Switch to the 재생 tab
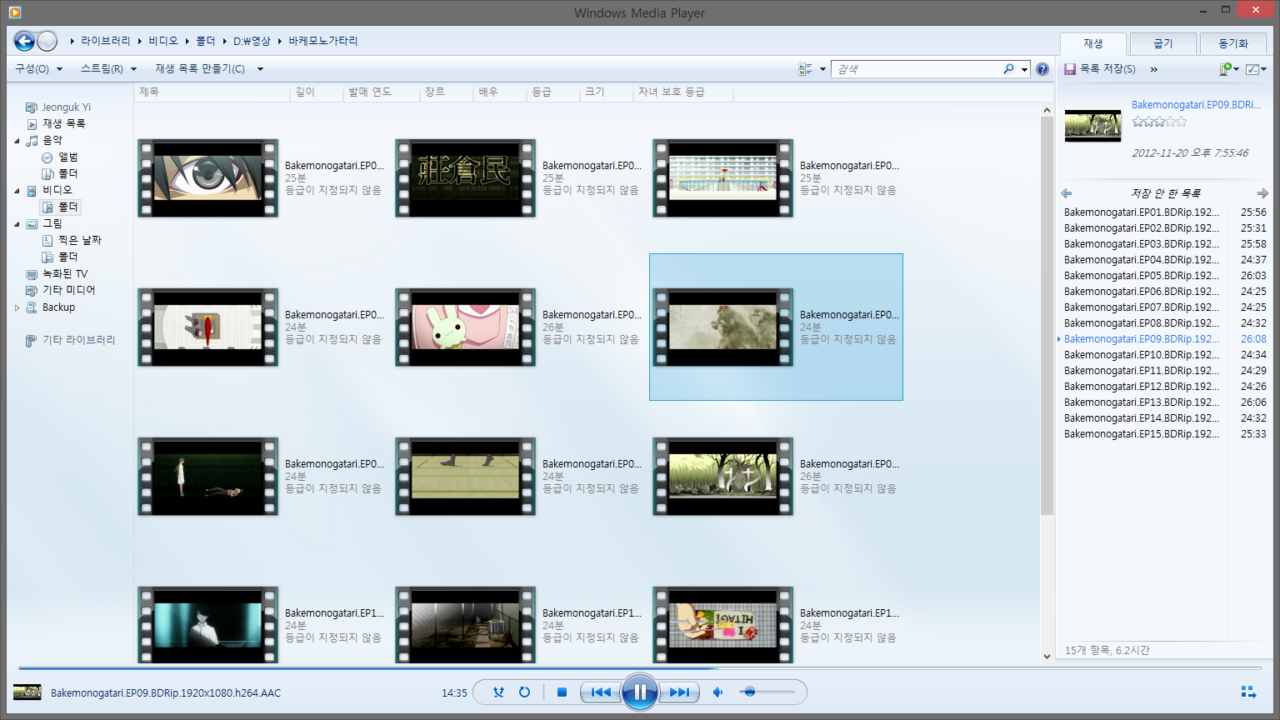Screen dimensions: 1280x720 click(1093, 44)
